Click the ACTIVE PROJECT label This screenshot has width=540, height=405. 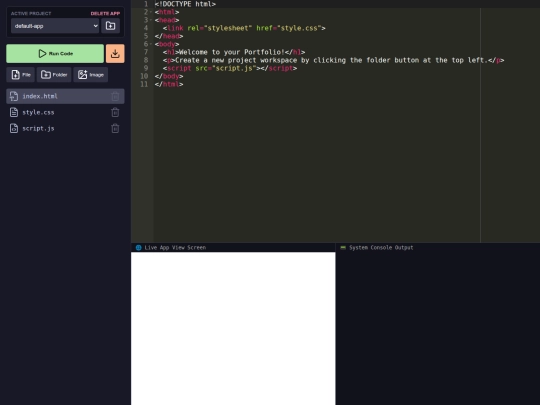(31, 13)
